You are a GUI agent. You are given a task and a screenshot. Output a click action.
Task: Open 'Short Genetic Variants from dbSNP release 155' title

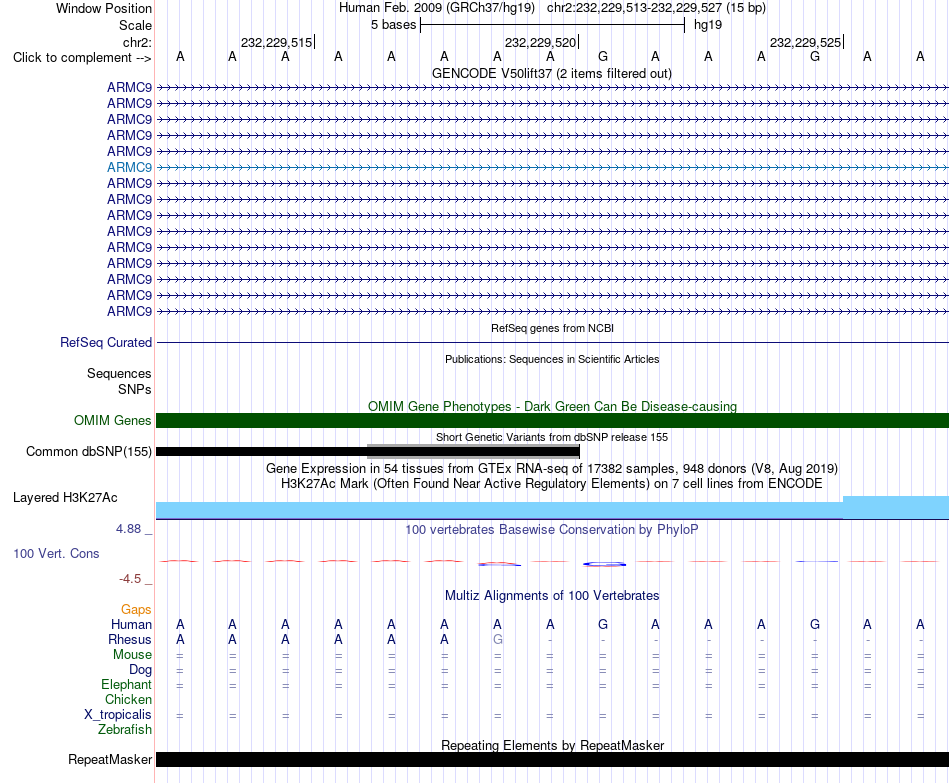coord(552,437)
